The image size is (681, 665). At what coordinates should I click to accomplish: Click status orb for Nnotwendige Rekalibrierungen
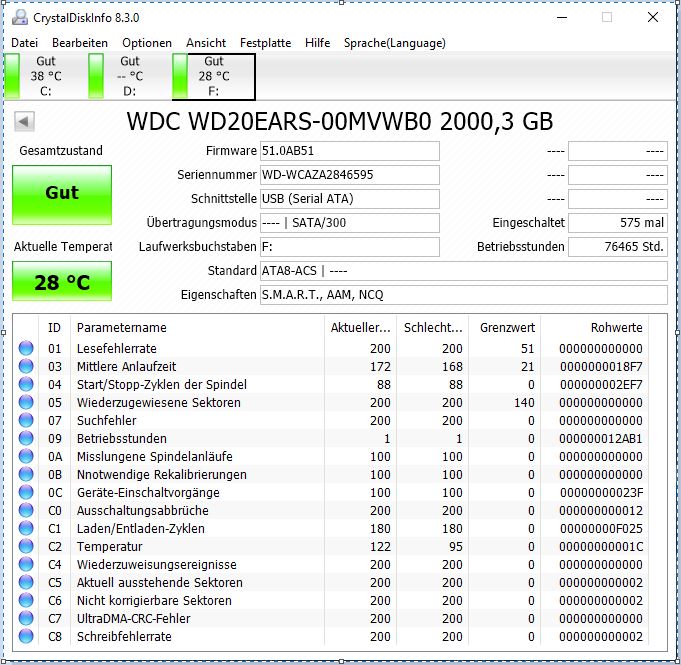(26, 474)
